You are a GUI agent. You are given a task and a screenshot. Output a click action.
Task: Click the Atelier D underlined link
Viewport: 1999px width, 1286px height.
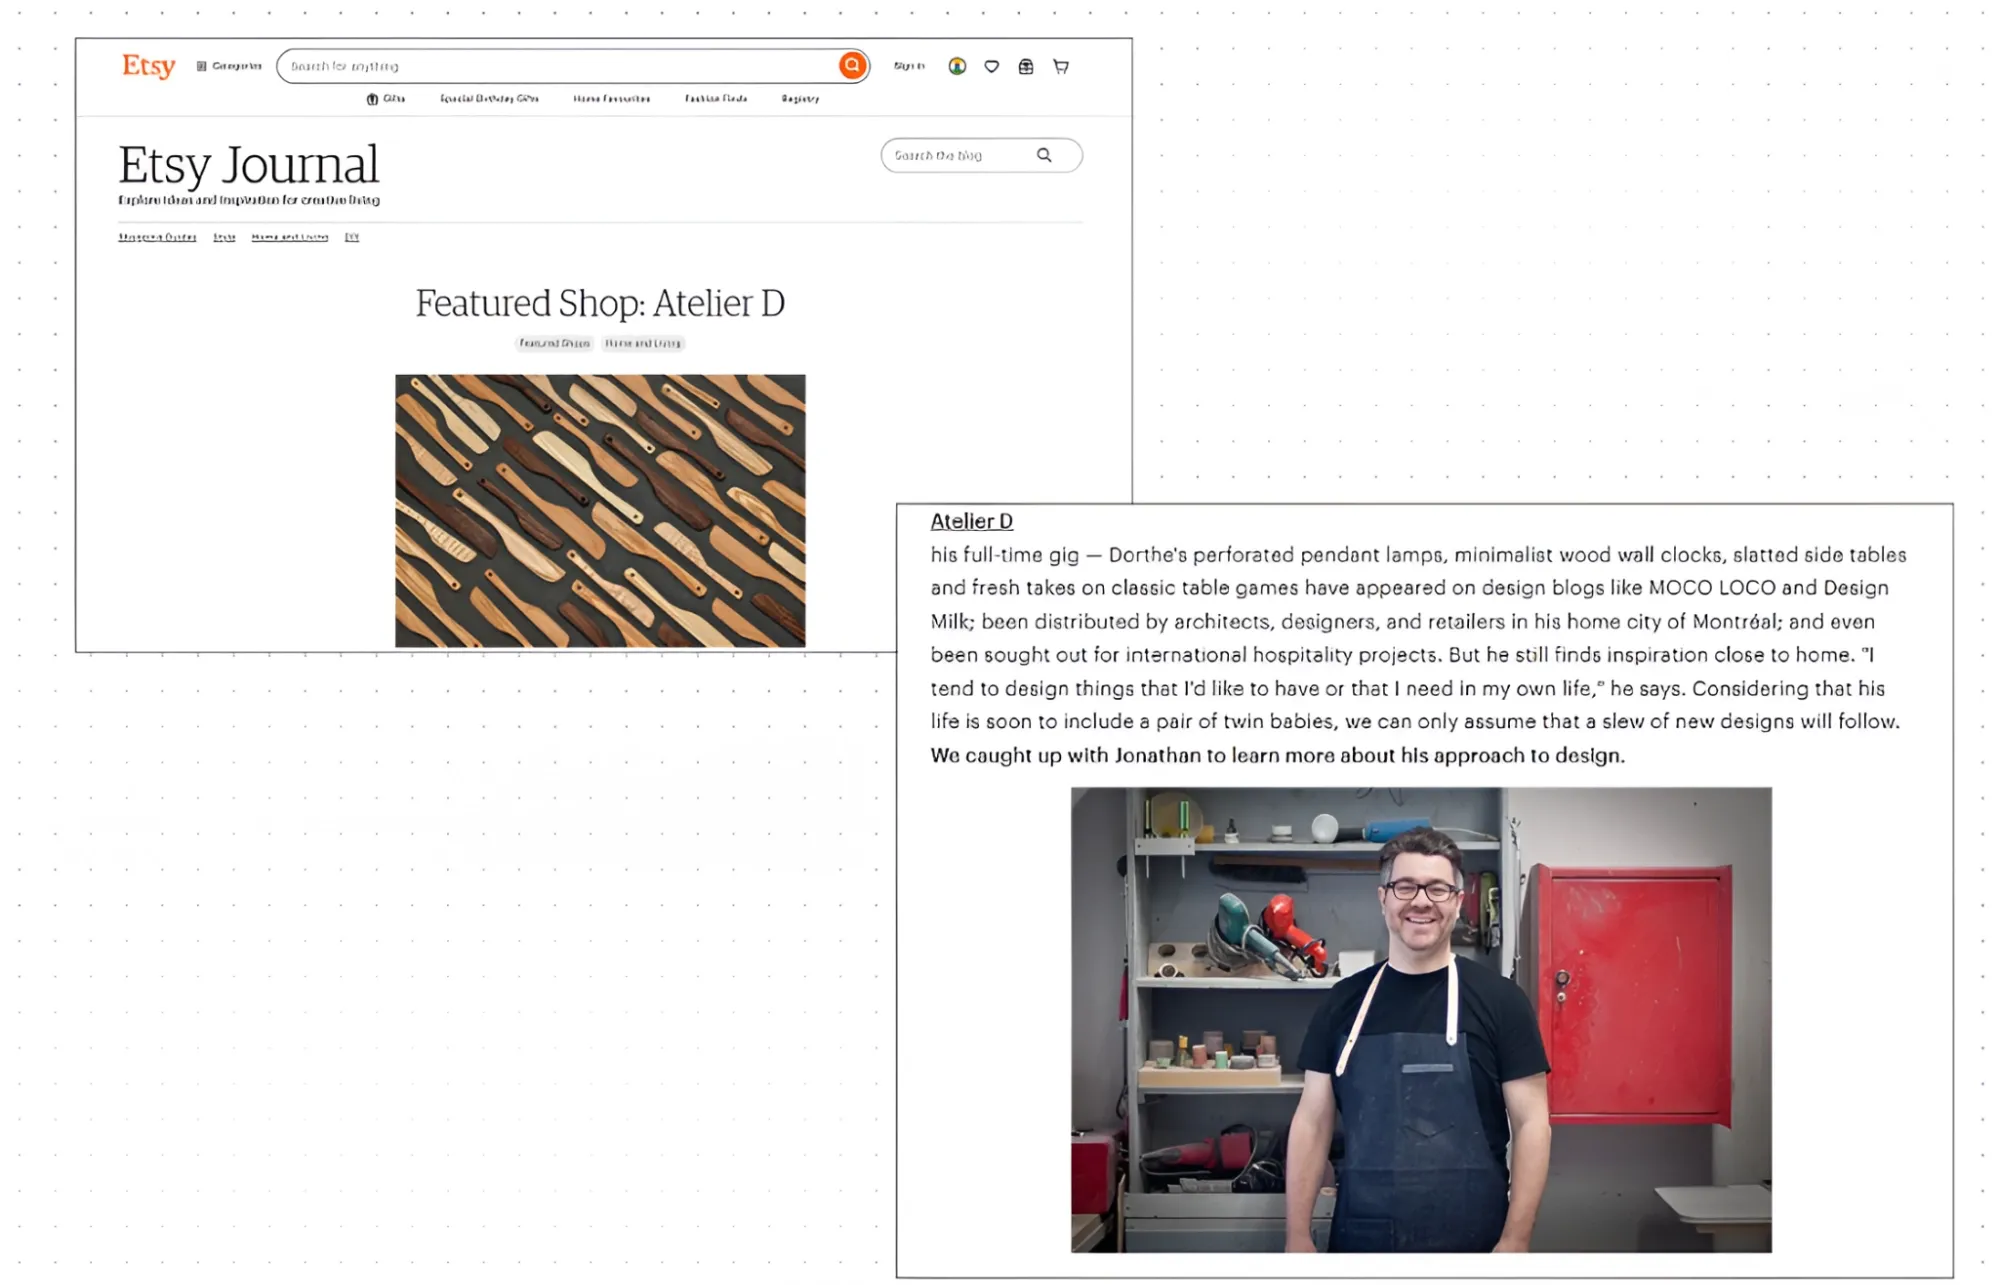point(971,521)
